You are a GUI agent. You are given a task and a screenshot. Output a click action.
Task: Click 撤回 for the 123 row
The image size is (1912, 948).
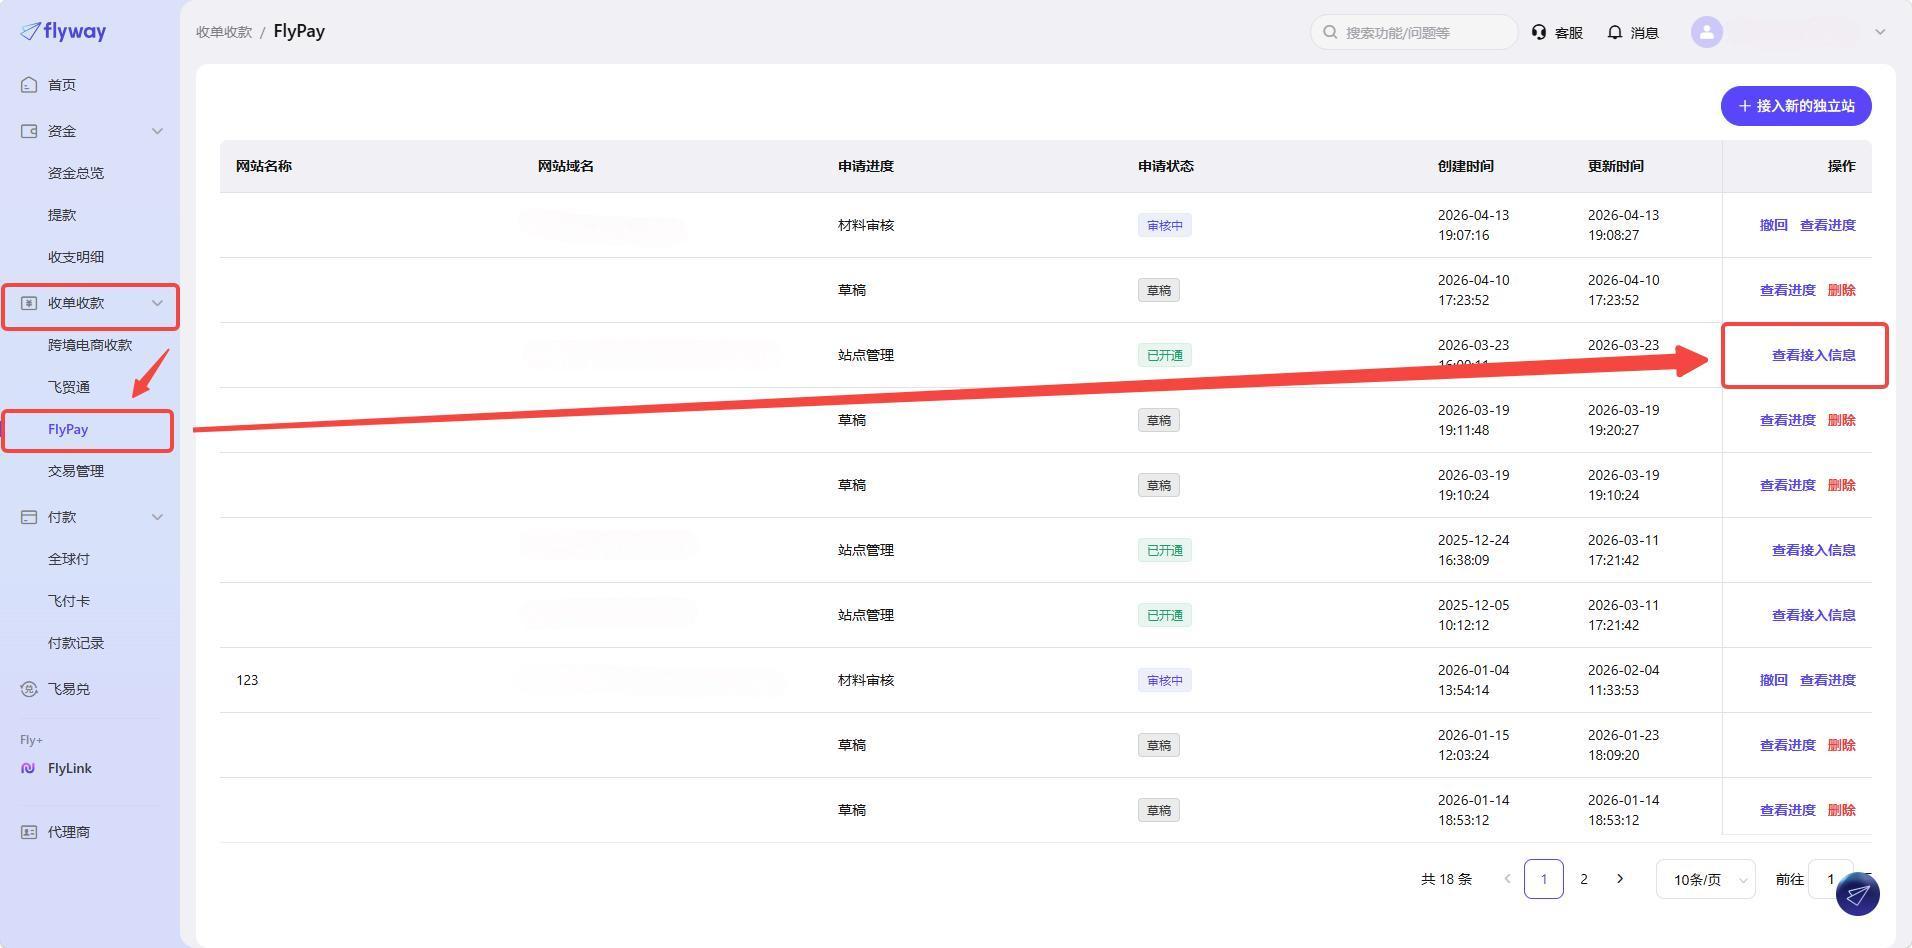[x=1774, y=680]
